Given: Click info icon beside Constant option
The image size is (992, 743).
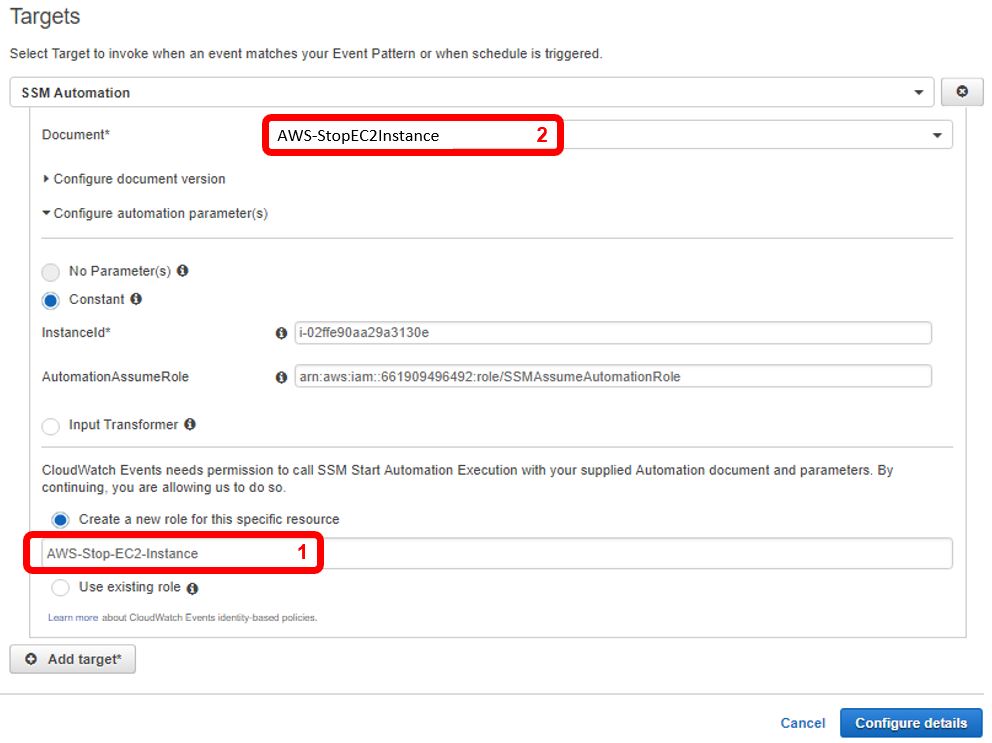Looking at the screenshot, I should pos(136,299).
